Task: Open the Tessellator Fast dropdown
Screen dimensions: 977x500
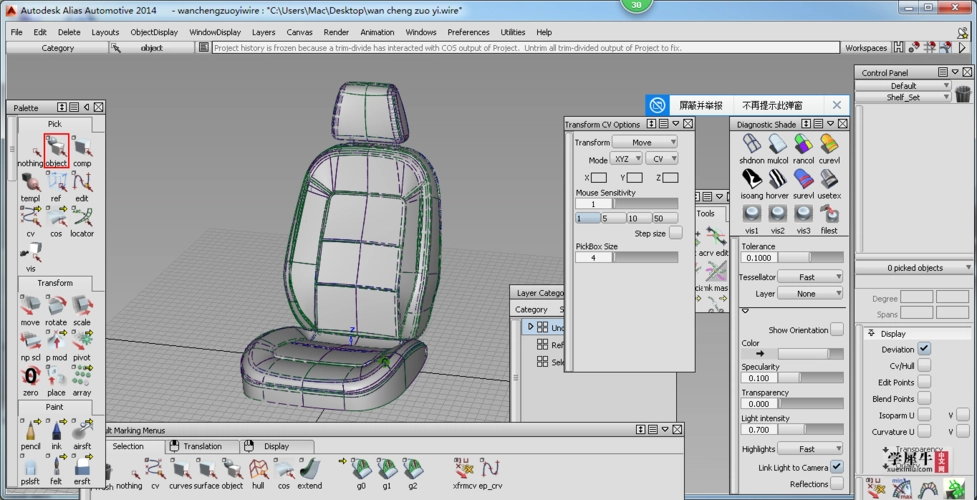Action: click(810, 277)
